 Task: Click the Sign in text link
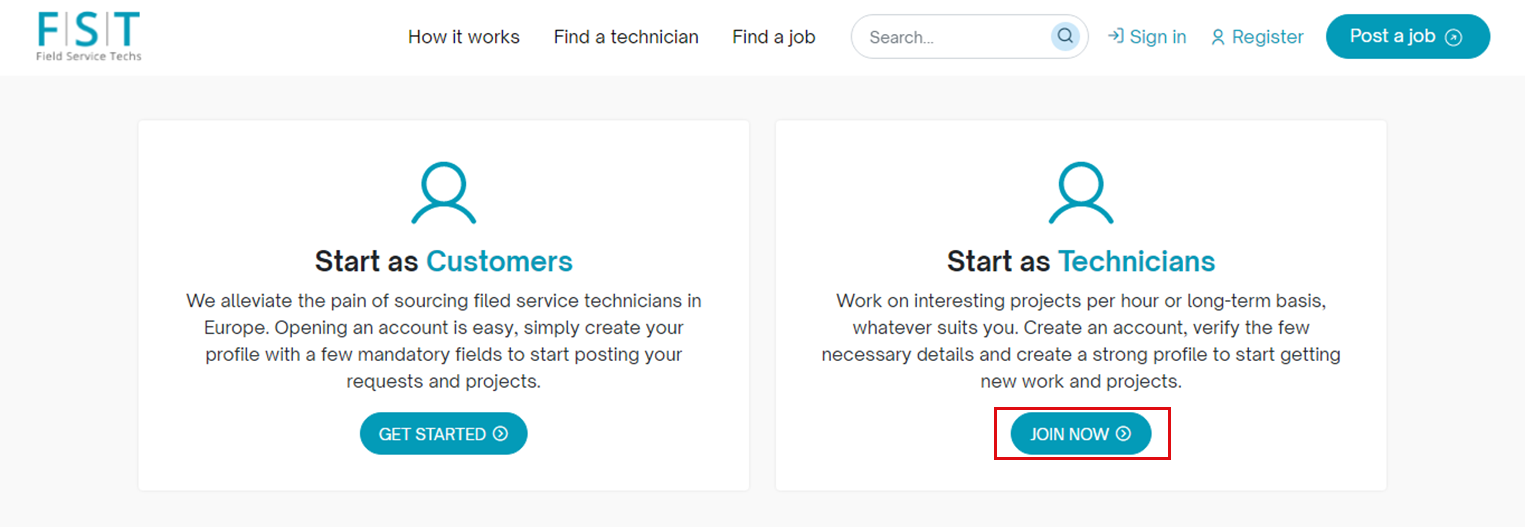[1157, 37]
